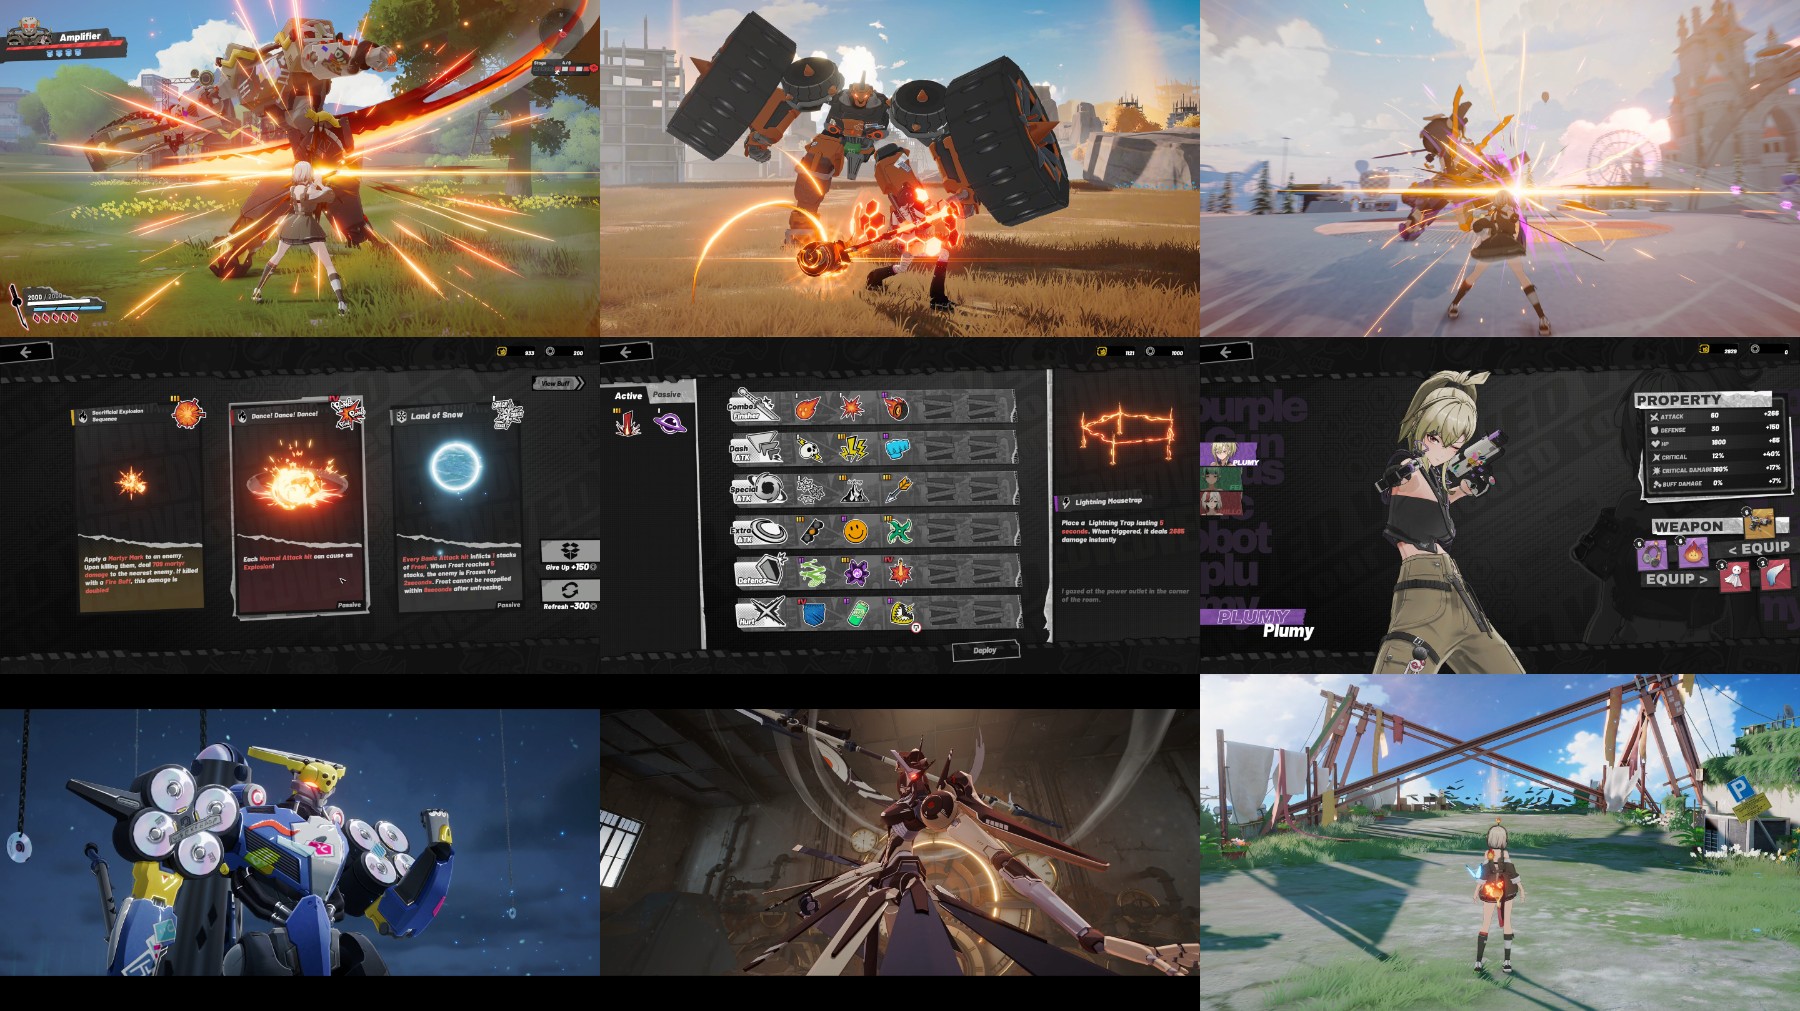Select the red pillar active skill icon
Screen dimensions: 1800x1011
pos(627,424)
